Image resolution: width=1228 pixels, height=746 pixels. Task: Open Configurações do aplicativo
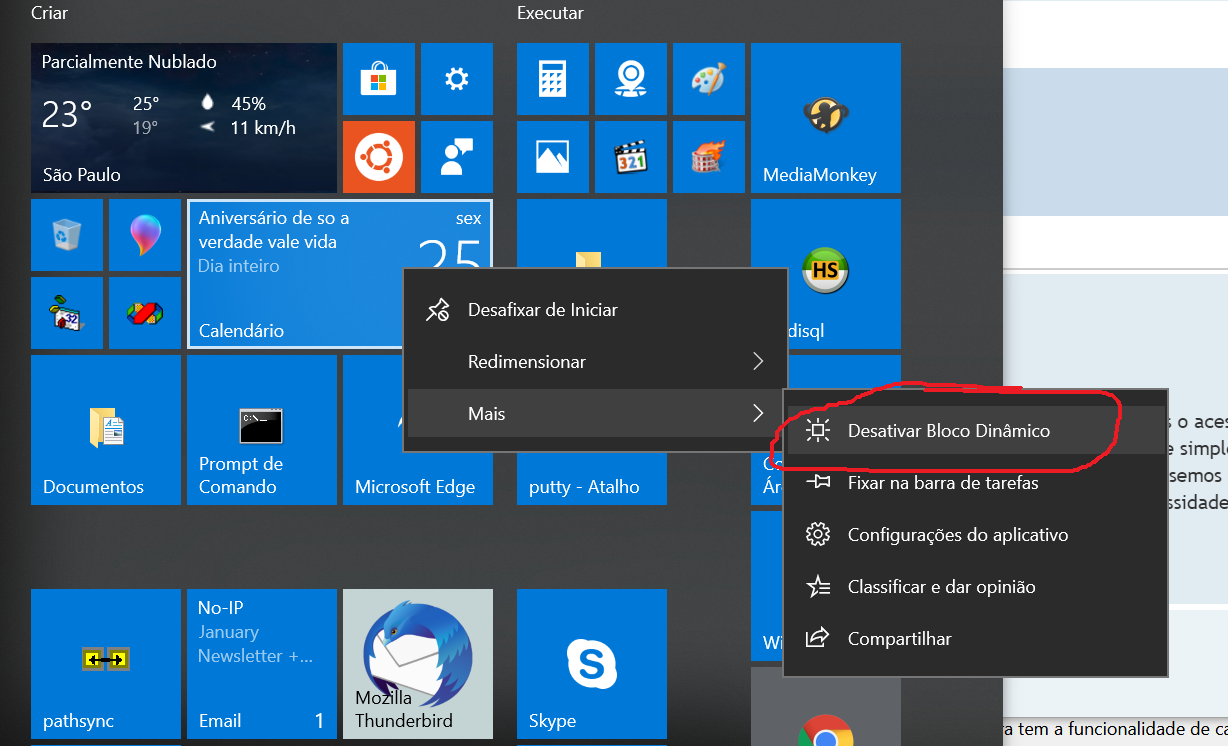957,535
